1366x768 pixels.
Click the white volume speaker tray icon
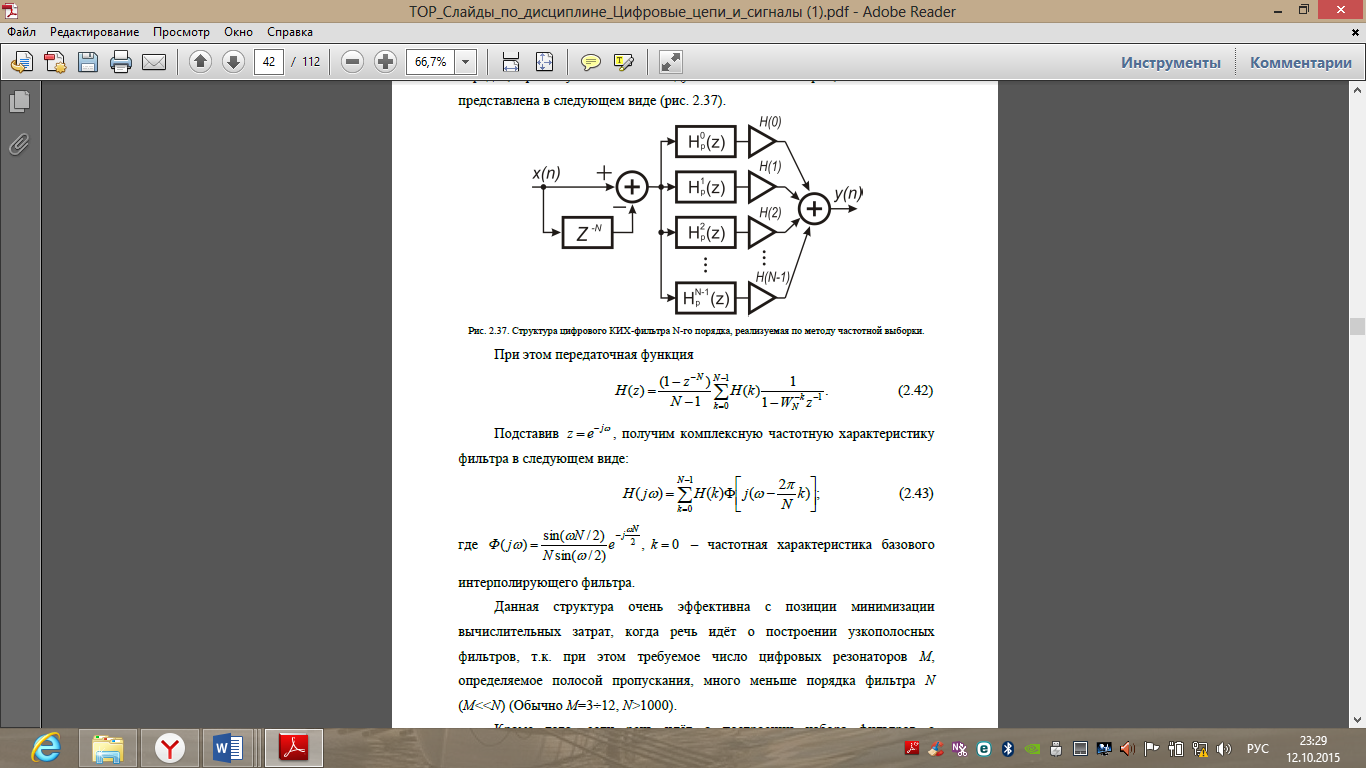[1224, 748]
